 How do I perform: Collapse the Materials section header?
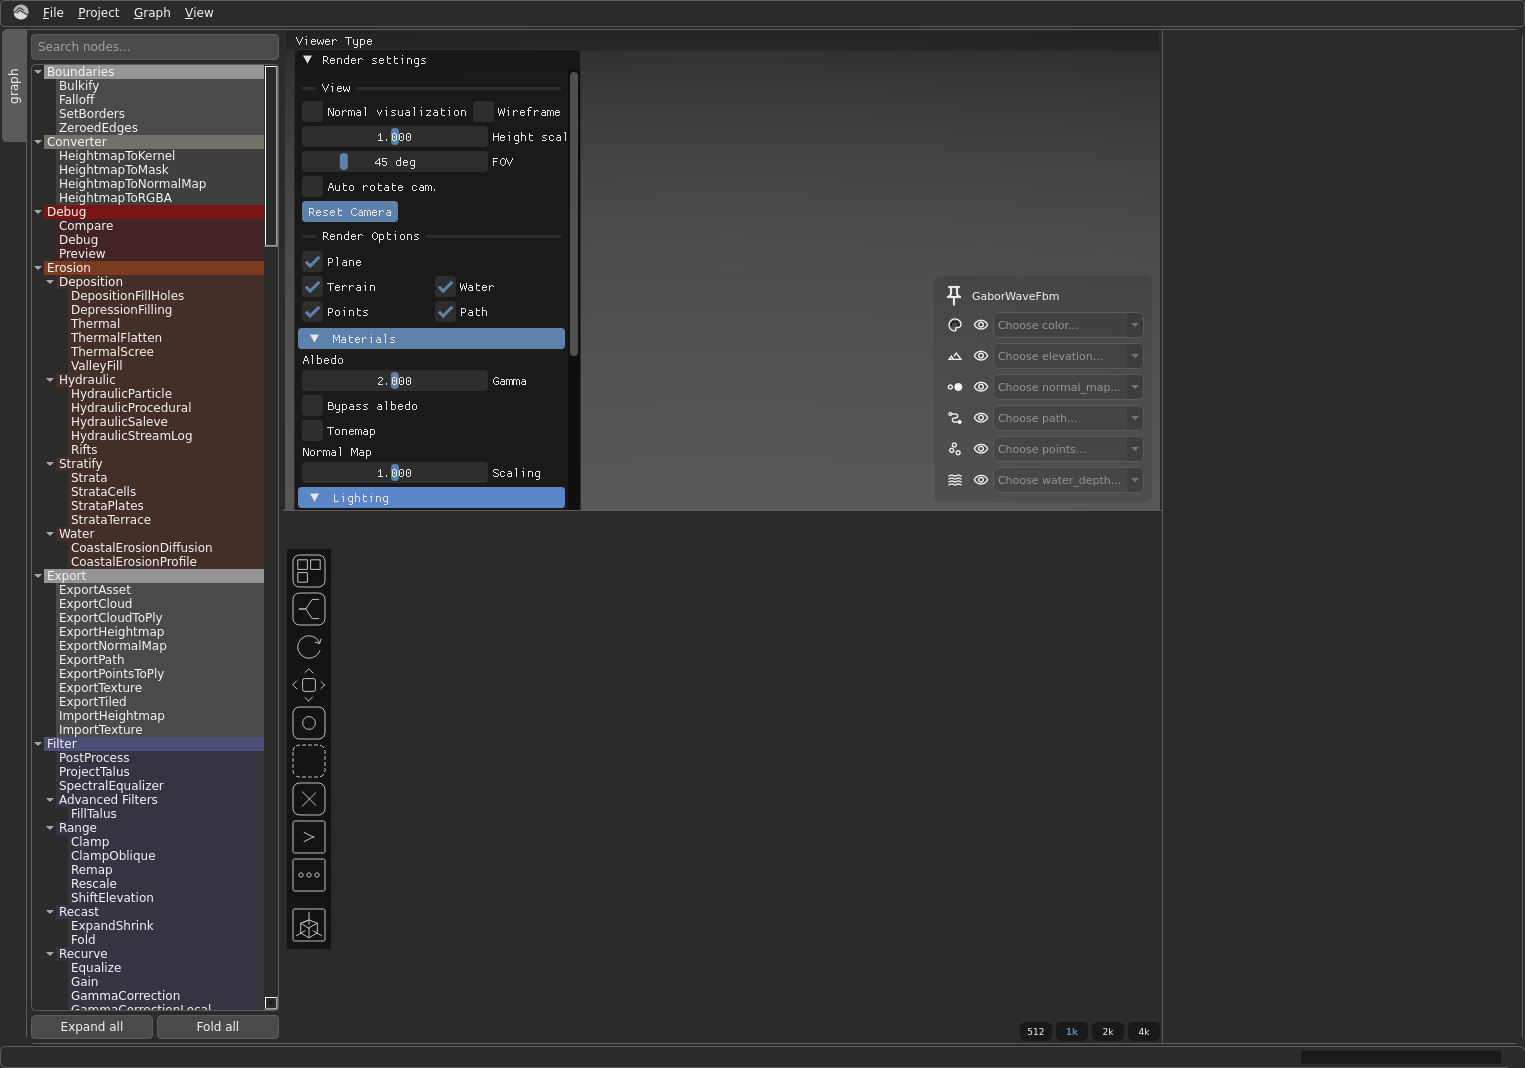[x=431, y=339]
